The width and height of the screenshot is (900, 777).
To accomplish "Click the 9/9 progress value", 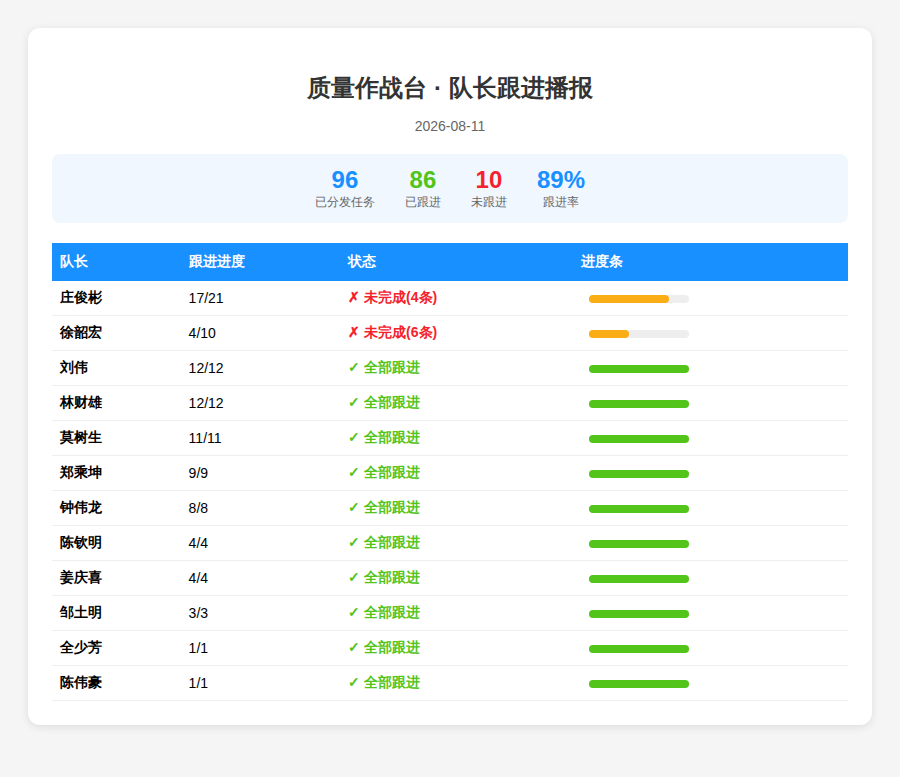I will point(198,473).
